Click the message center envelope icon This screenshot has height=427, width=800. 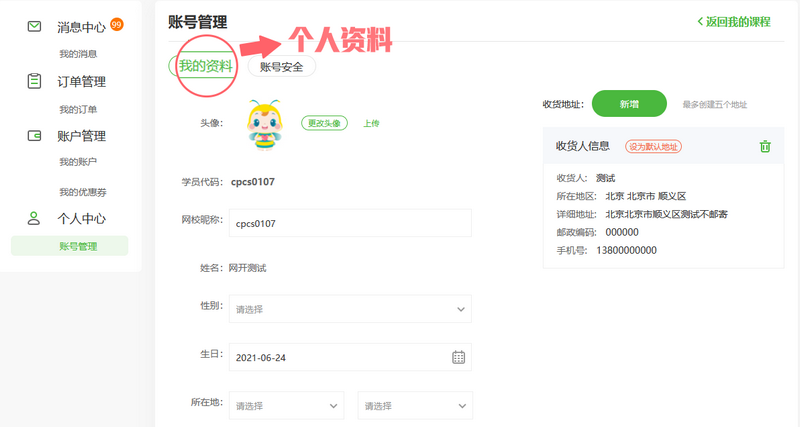[x=35, y=27]
